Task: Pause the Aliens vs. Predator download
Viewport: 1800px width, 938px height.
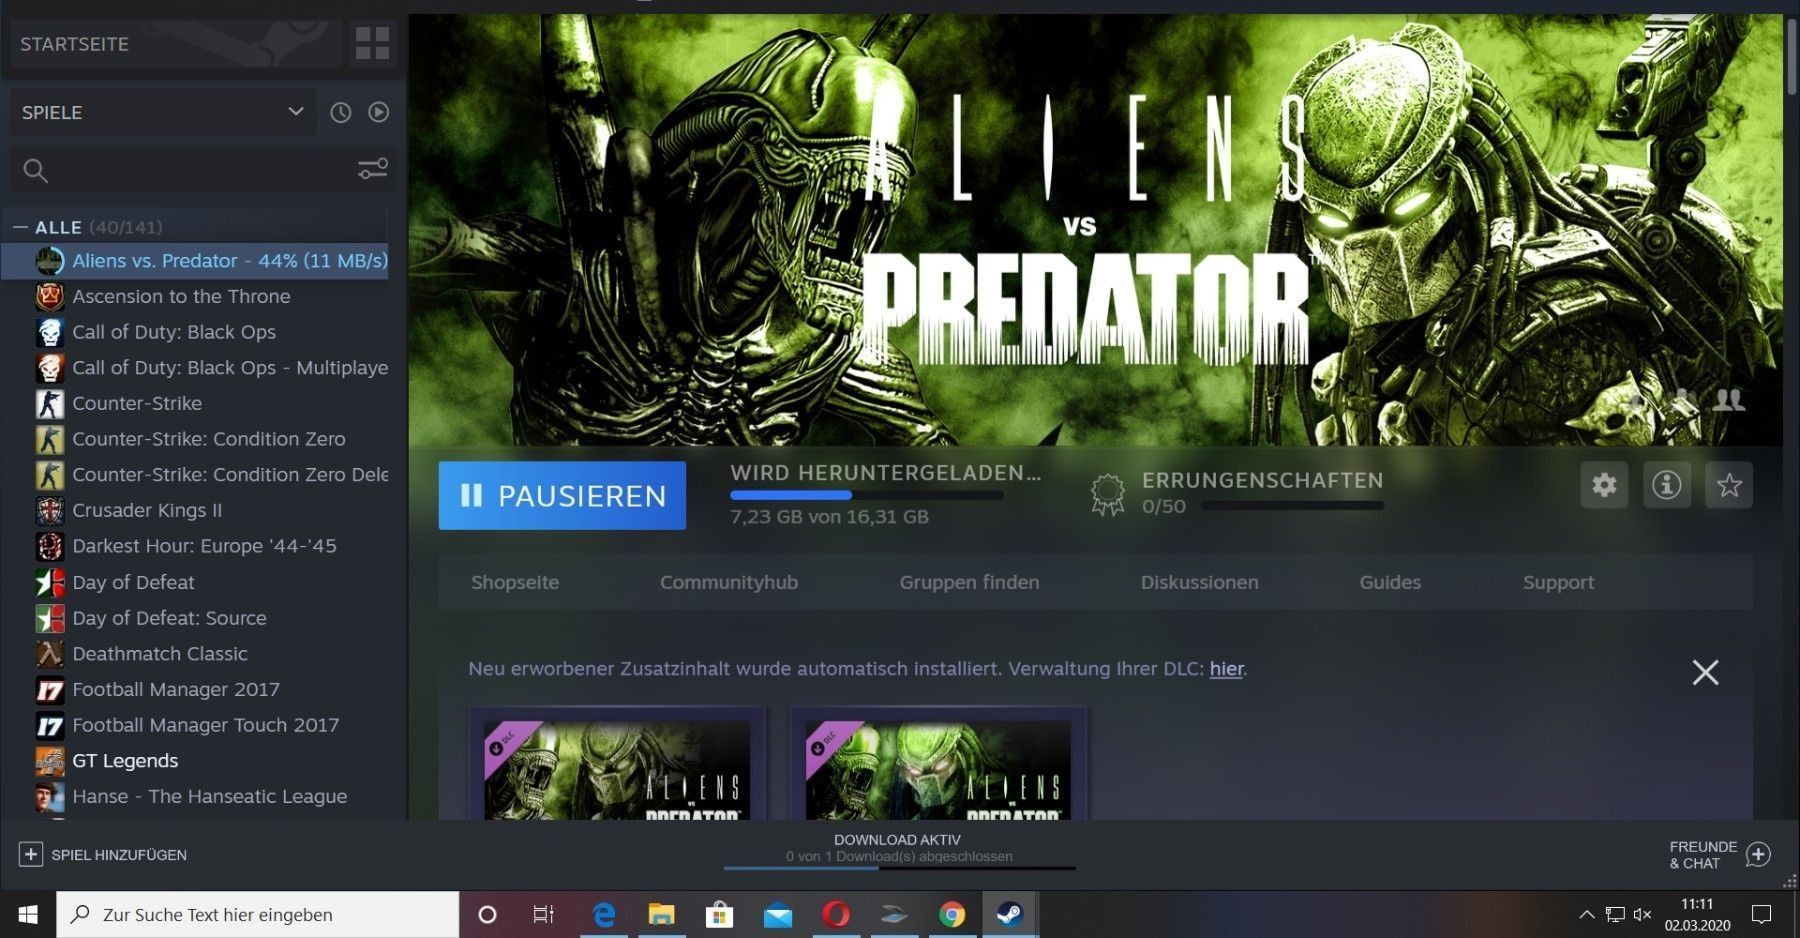Action: (x=562, y=495)
